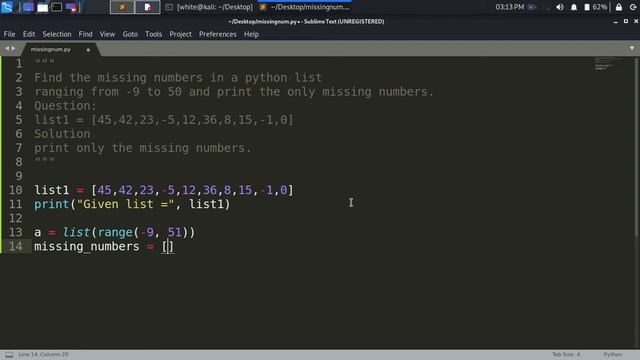
Task: Open the notifications bell icon
Action: [574, 7]
